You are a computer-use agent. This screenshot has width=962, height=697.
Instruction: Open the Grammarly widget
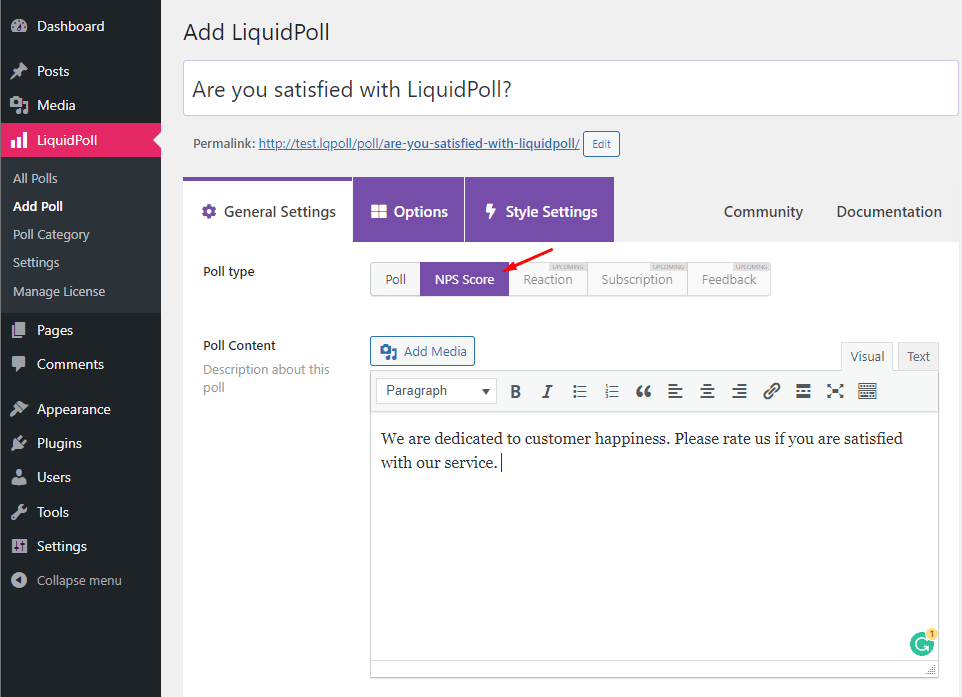[922, 643]
